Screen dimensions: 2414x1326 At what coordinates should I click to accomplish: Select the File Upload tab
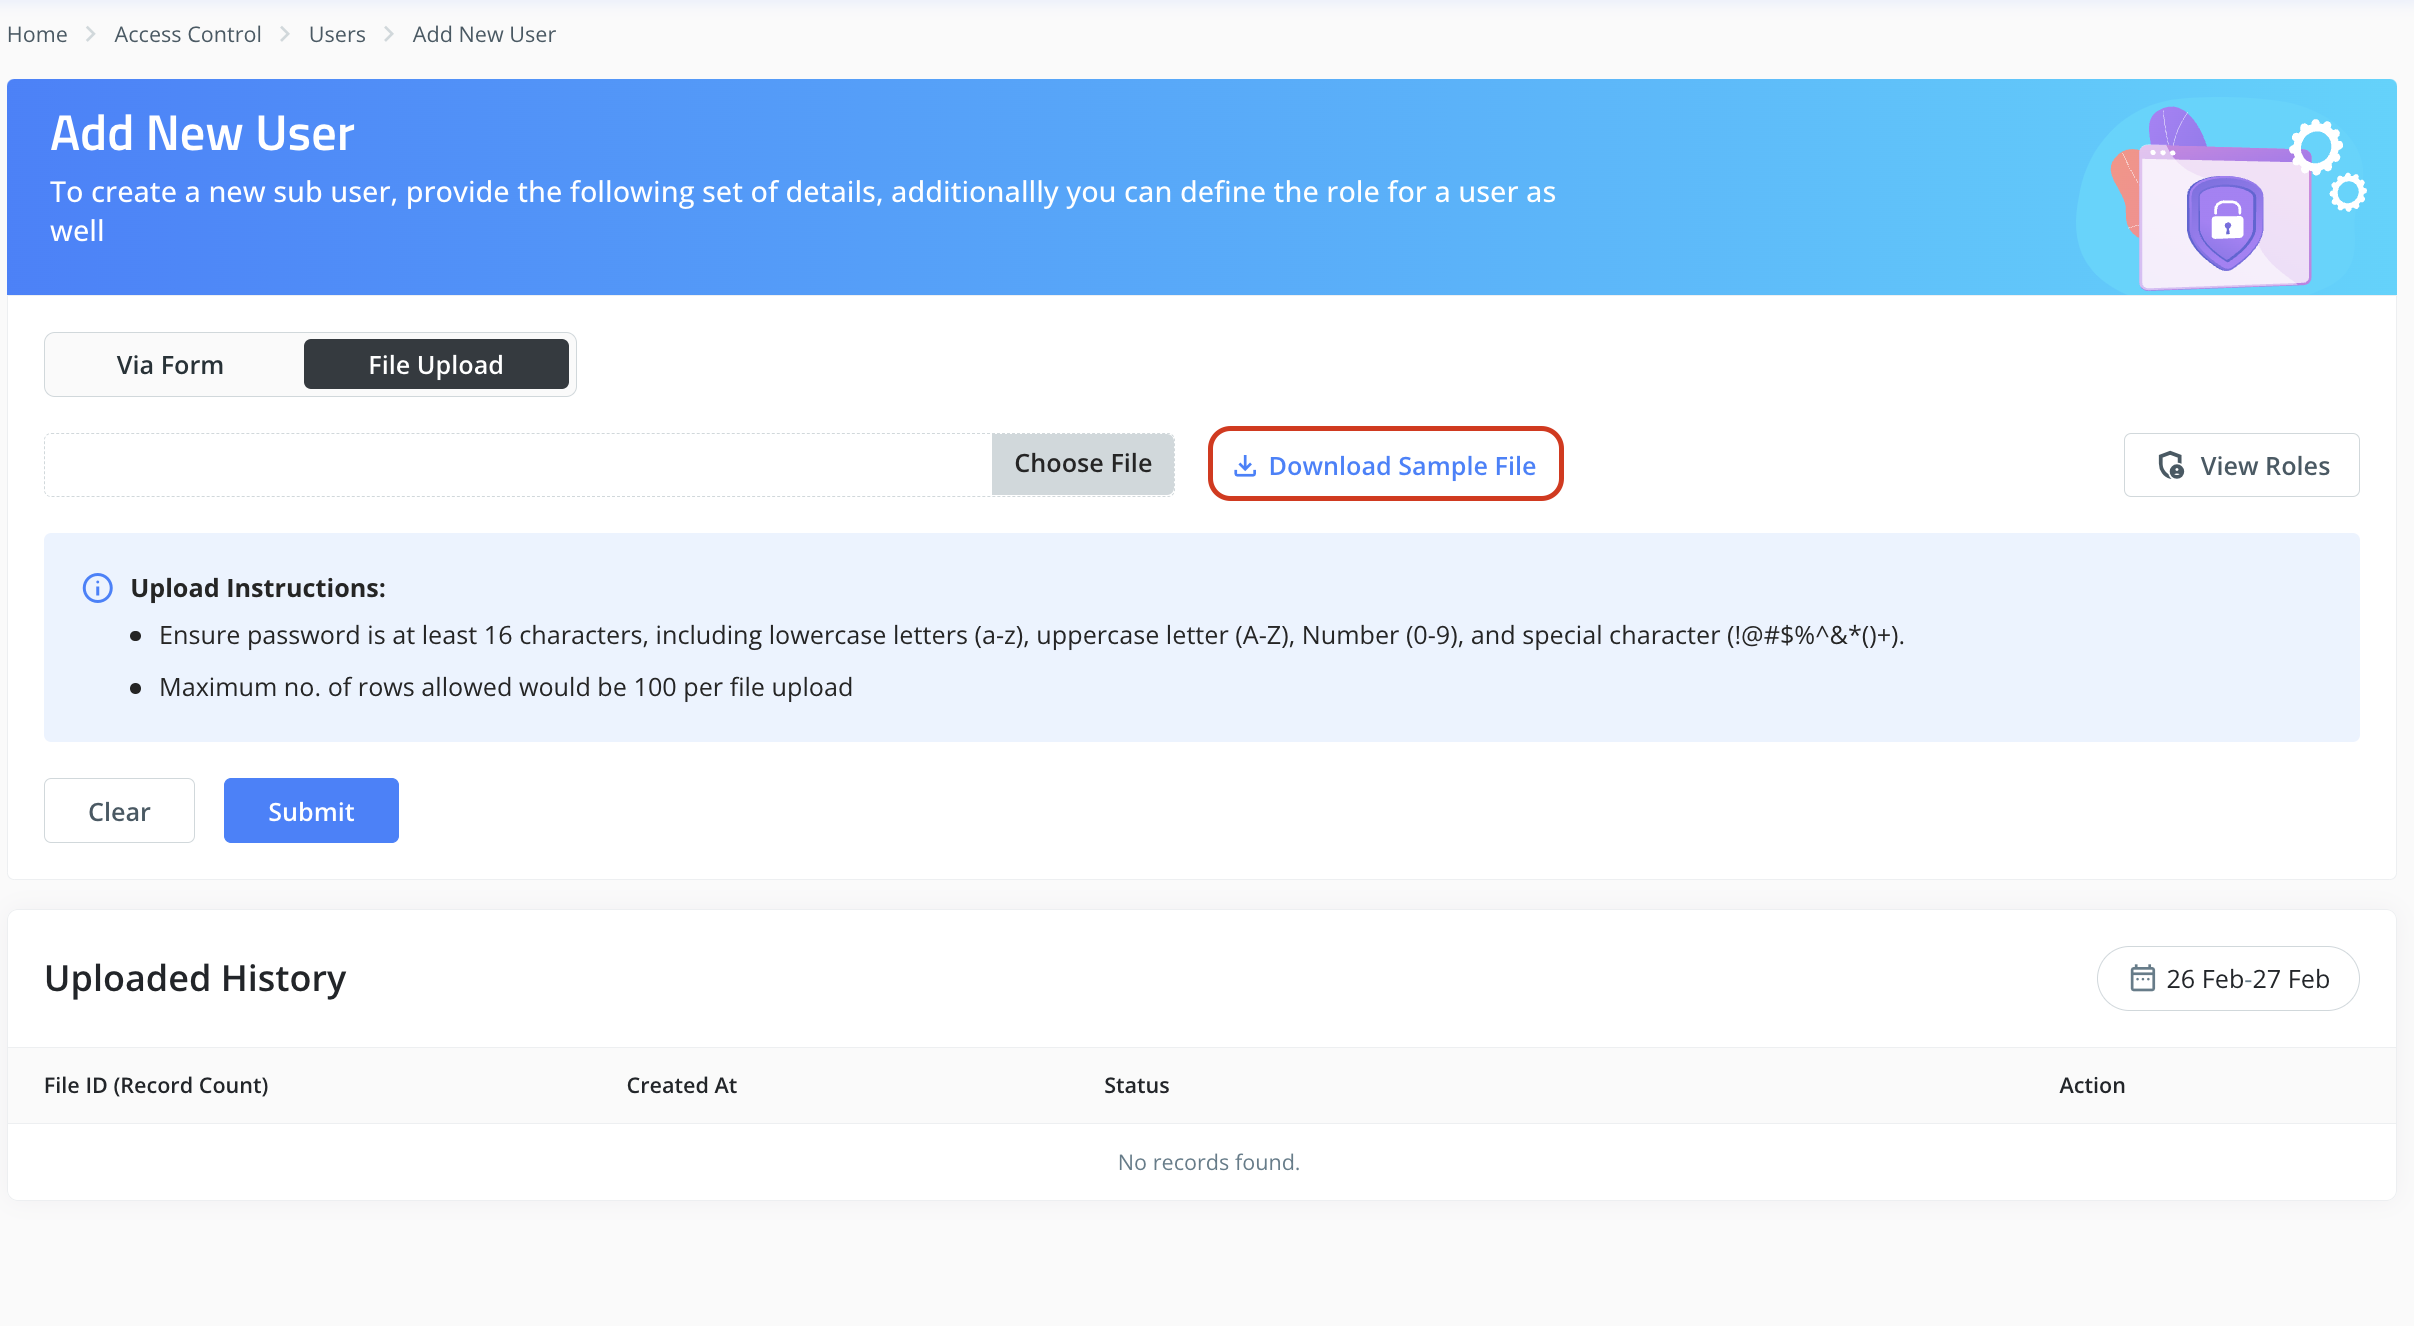436,365
